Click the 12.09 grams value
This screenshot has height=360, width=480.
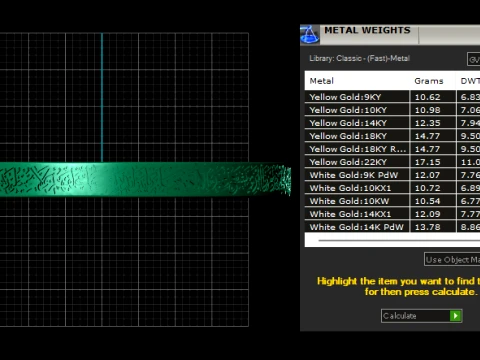(x=427, y=214)
